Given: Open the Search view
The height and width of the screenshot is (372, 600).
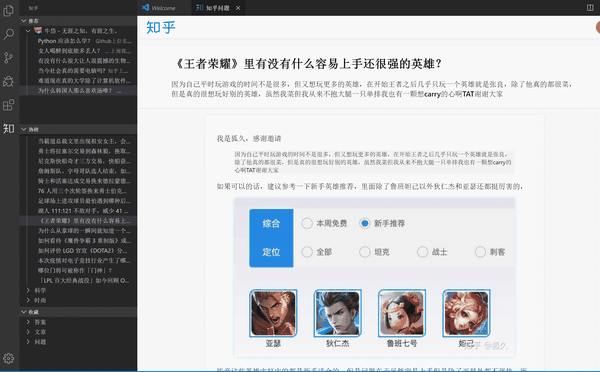Looking at the screenshot, I should coord(8,34).
